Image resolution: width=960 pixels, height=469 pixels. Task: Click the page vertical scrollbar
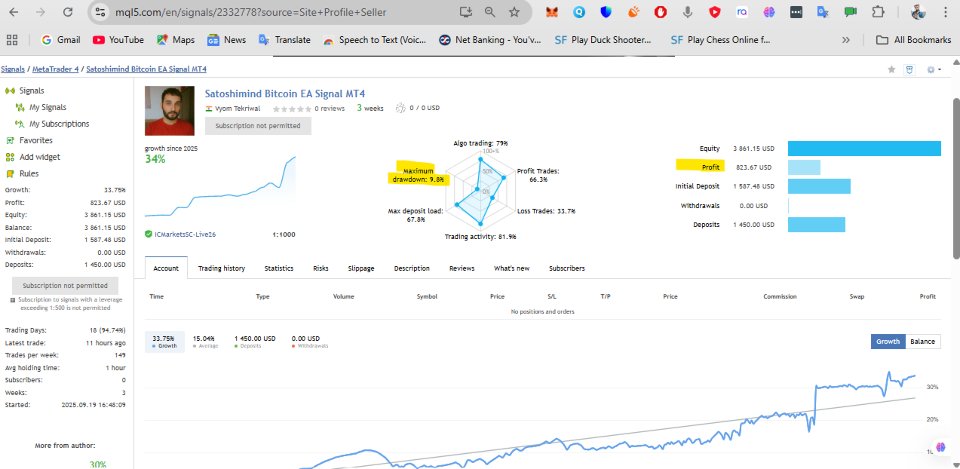tap(956, 178)
